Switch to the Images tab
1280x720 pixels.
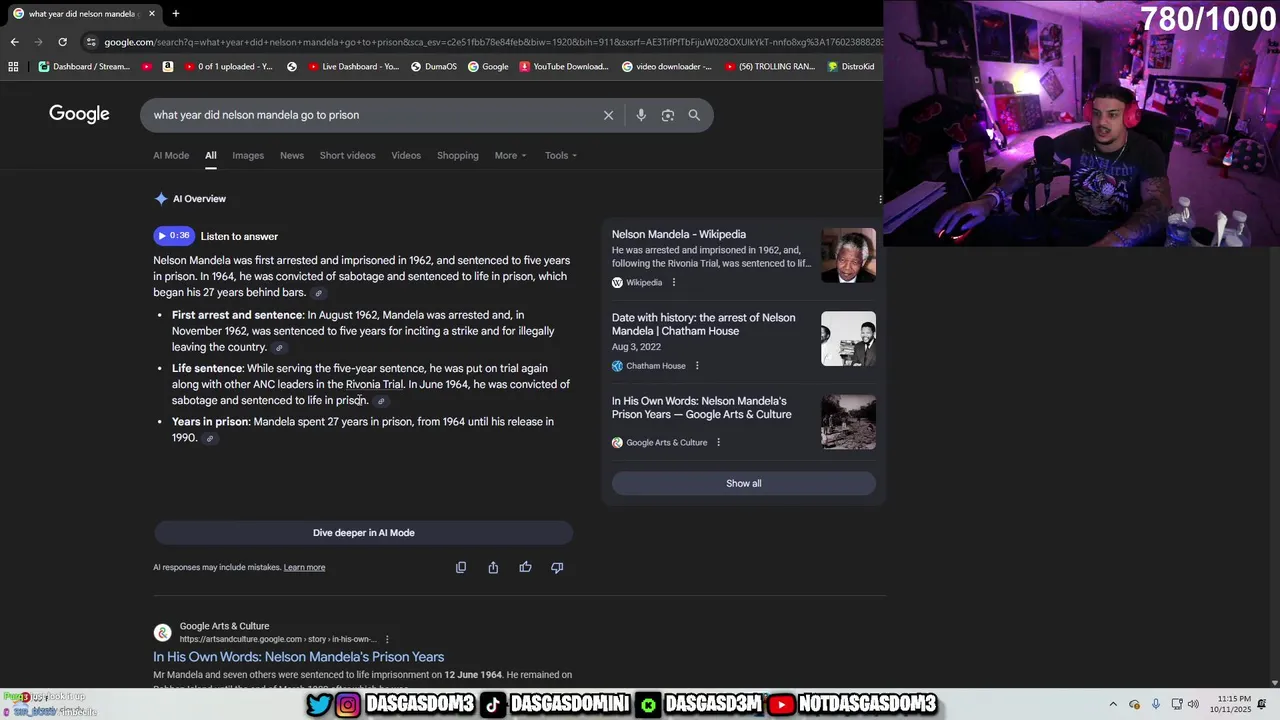tap(248, 155)
